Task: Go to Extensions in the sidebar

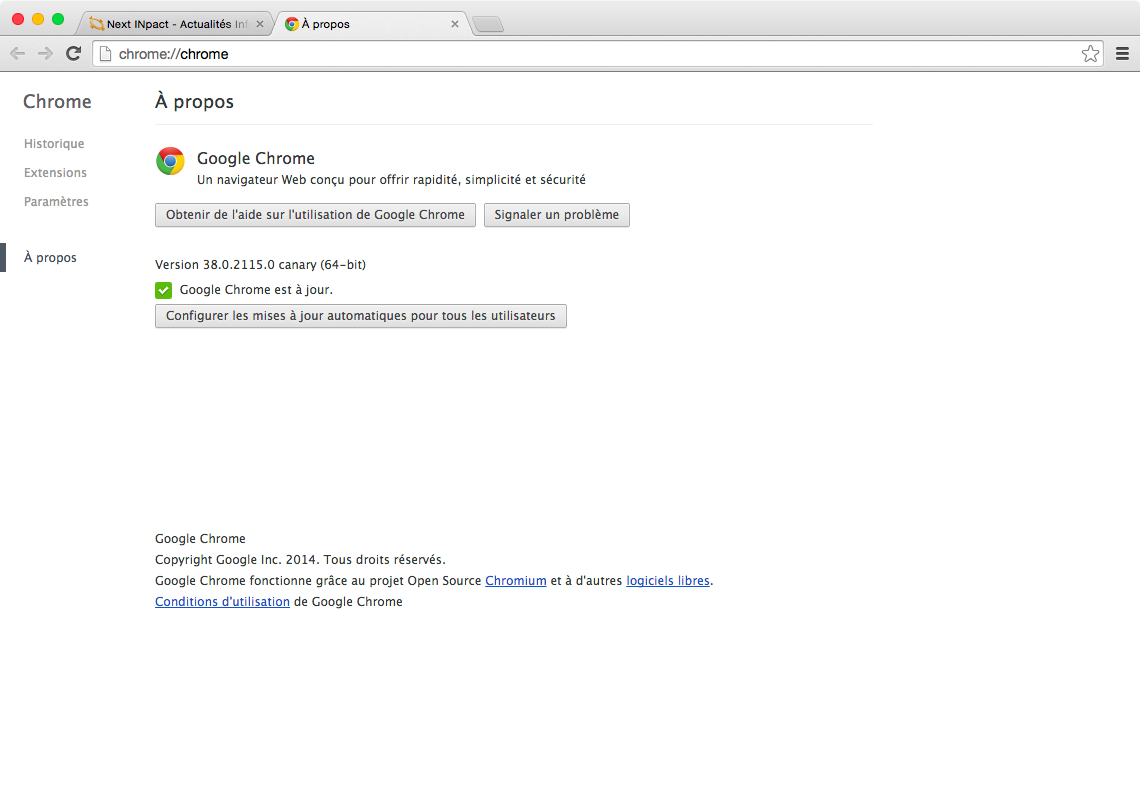Action: tap(55, 173)
